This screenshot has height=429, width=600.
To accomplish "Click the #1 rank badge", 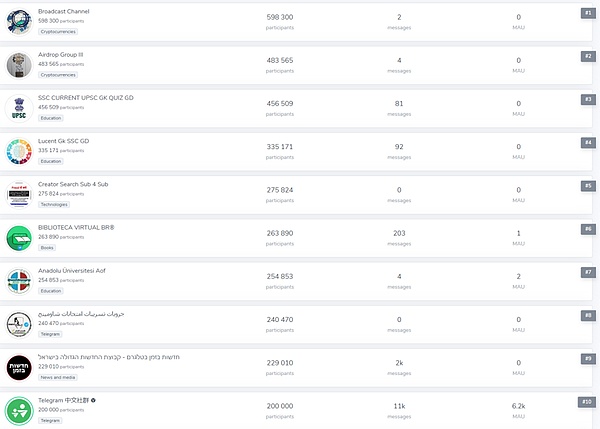I will coord(587,13).
